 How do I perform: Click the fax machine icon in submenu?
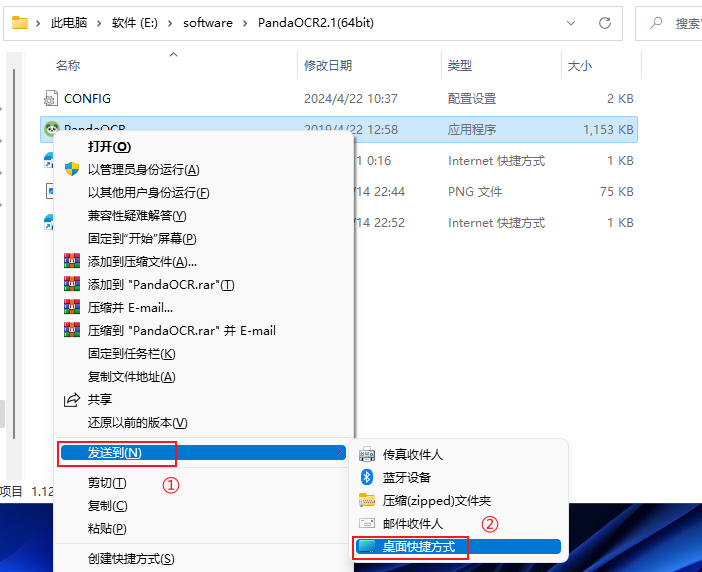pos(367,454)
